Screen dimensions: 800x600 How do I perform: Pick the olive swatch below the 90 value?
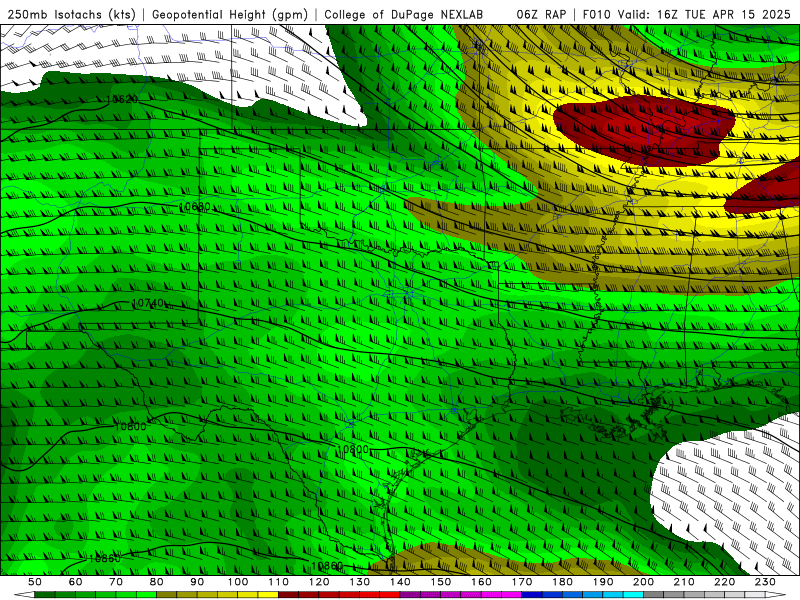(166, 595)
